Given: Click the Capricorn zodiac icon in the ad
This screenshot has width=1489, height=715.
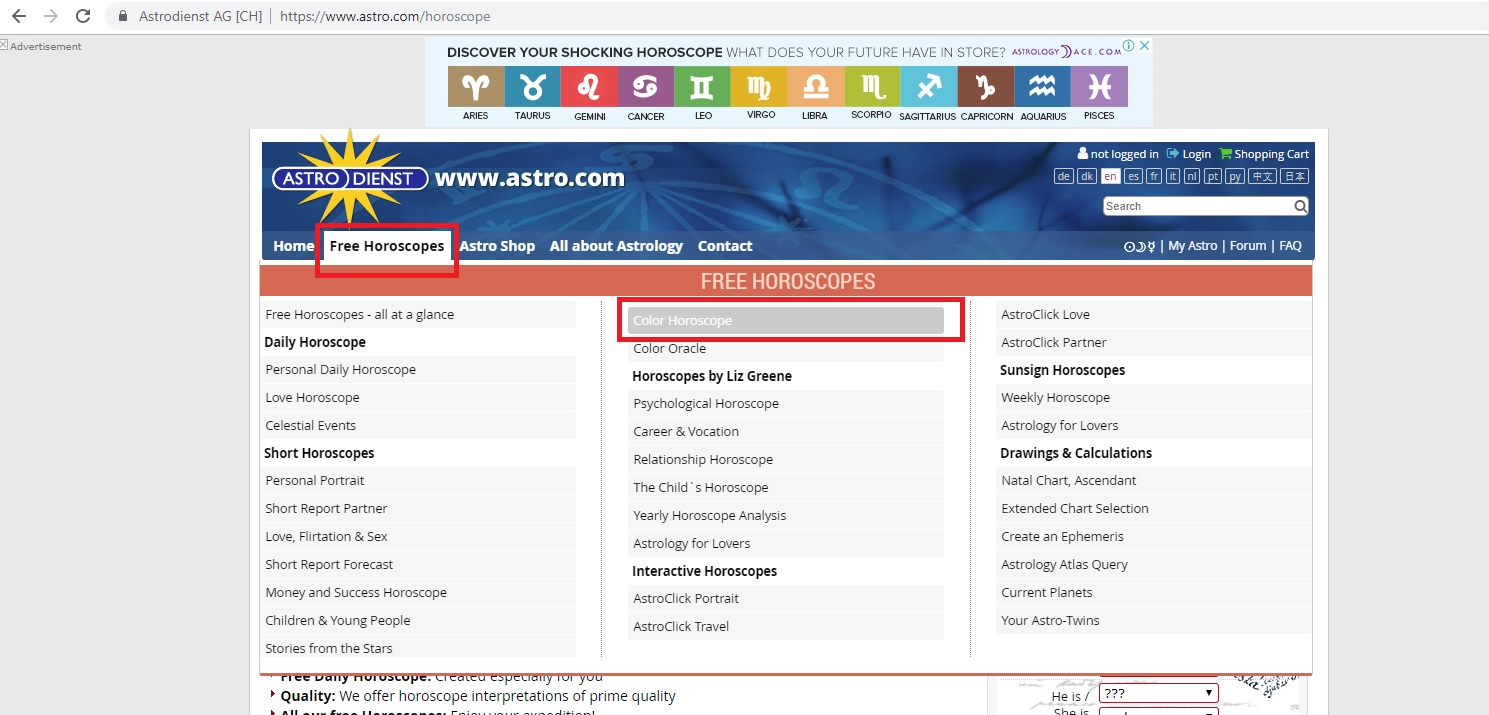Looking at the screenshot, I should [986, 87].
